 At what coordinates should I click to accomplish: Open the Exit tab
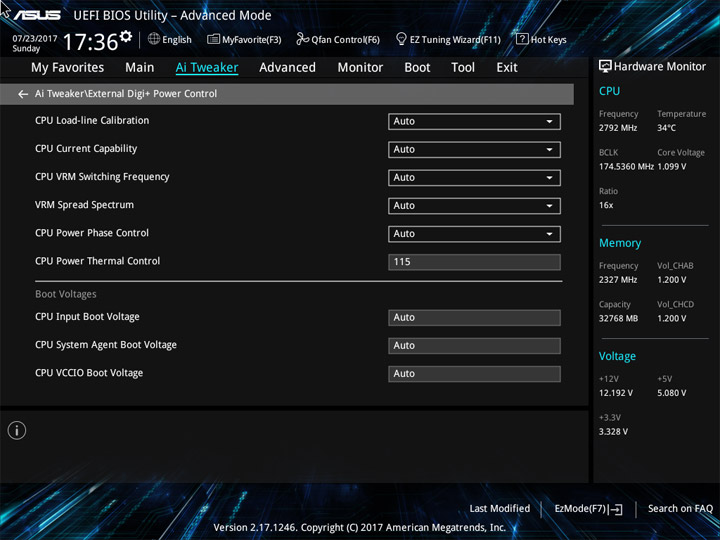tap(507, 68)
